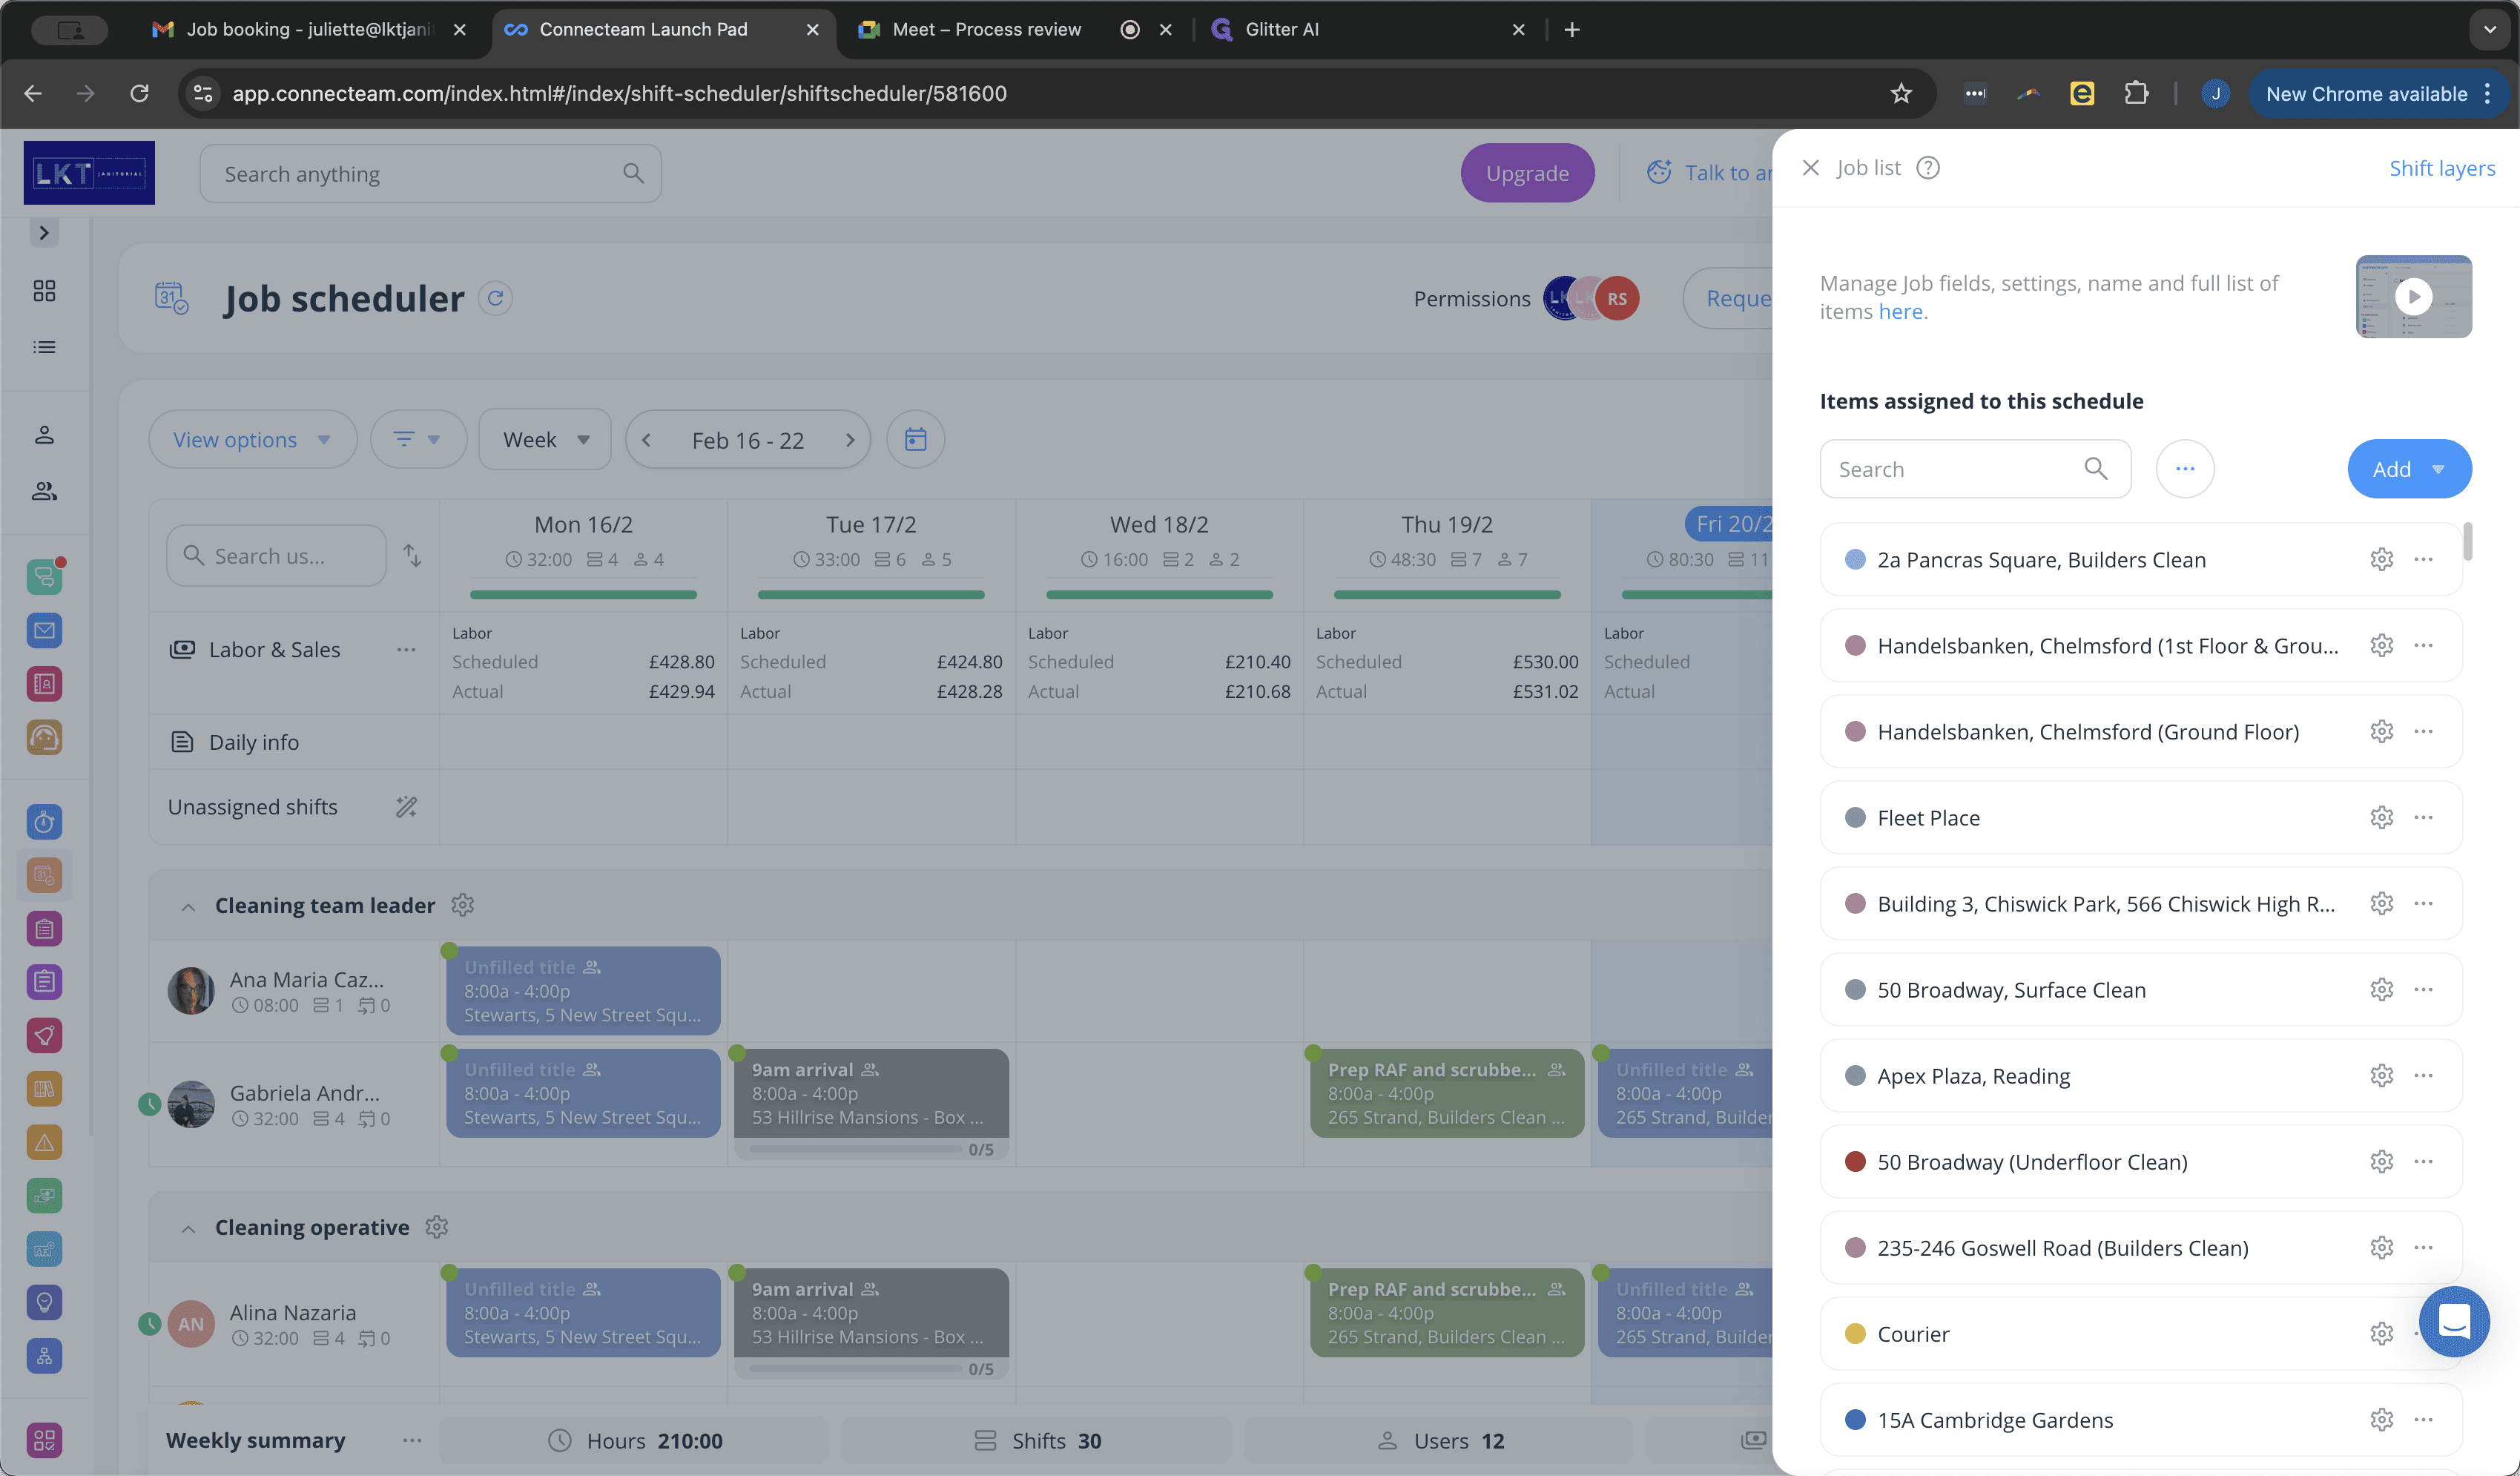
Task: Play the Job list tutorial video thumbnail
Action: [x=2413, y=296]
